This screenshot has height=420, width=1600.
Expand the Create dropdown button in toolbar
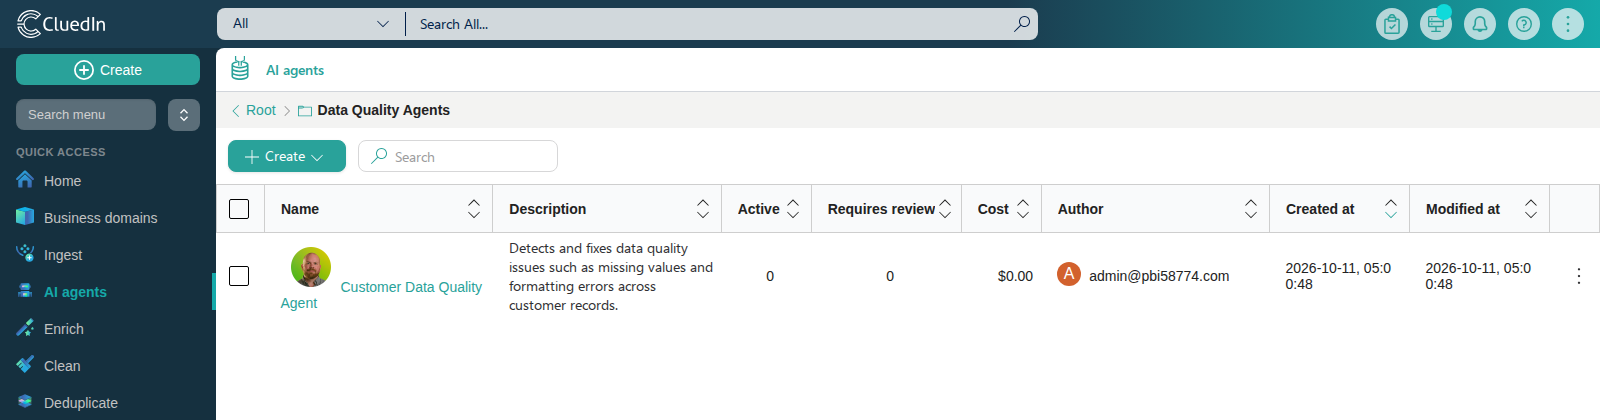(287, 156)
